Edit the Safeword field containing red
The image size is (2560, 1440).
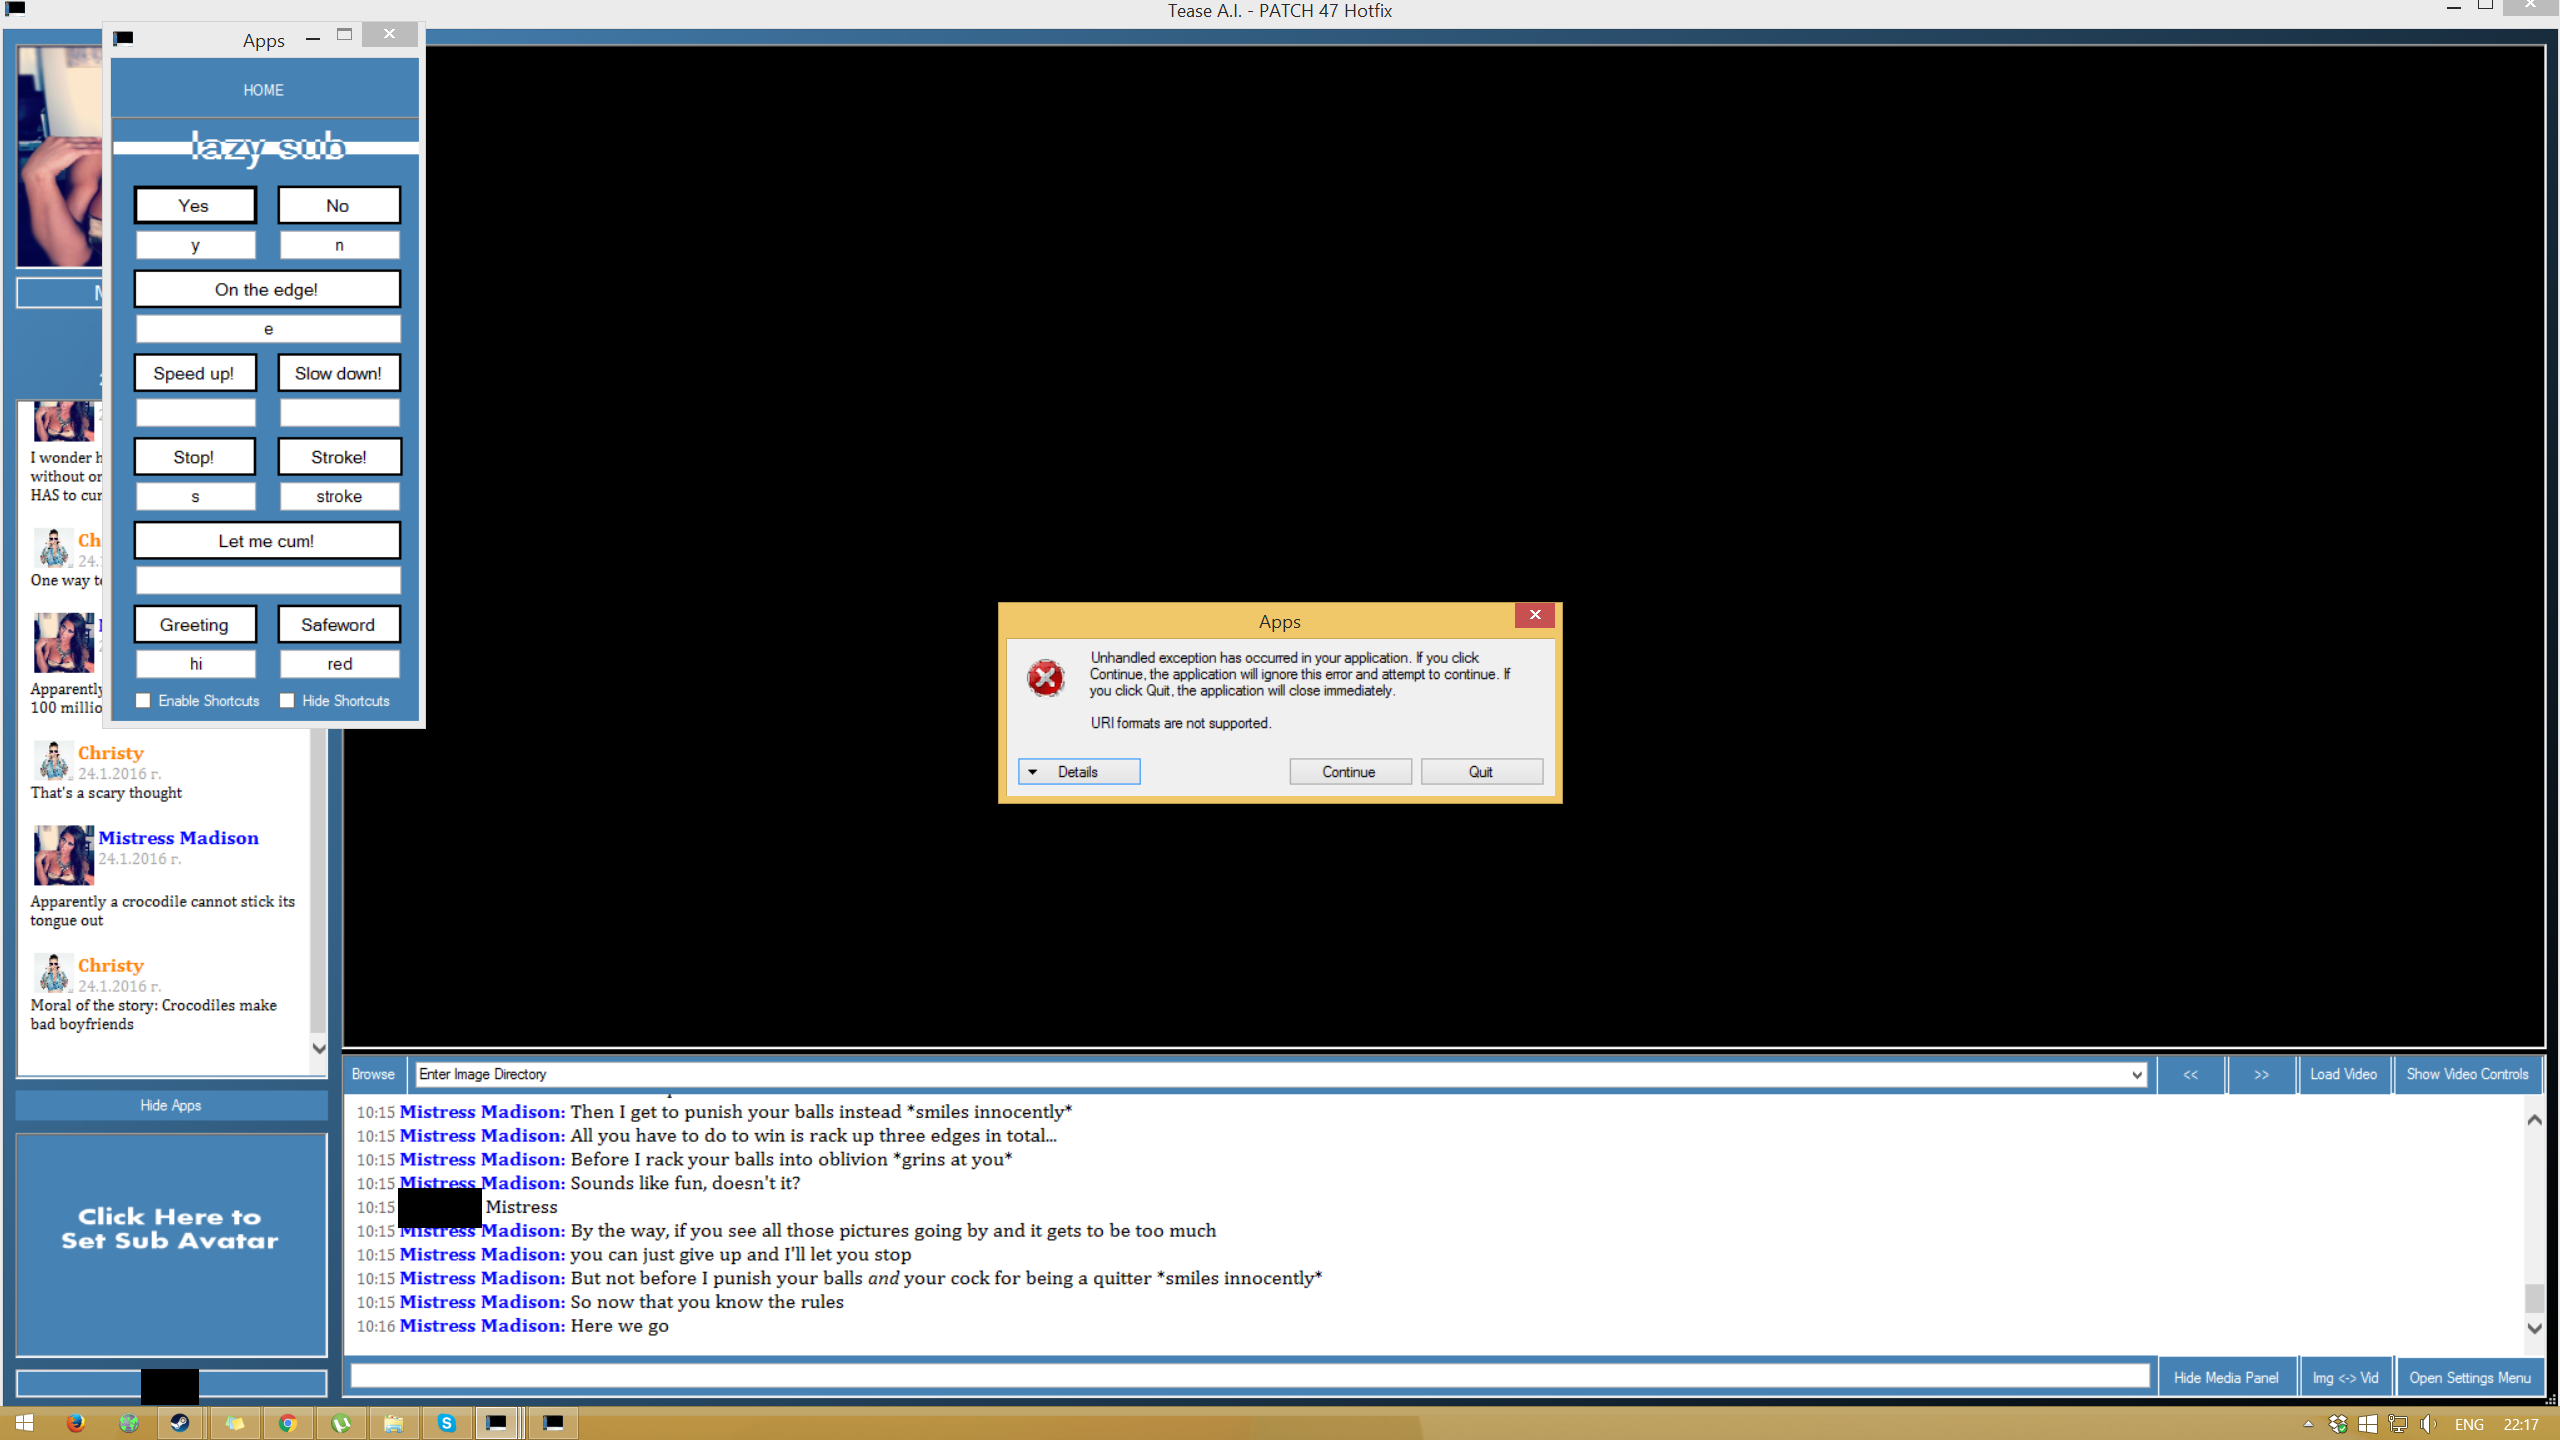[340, 664]
